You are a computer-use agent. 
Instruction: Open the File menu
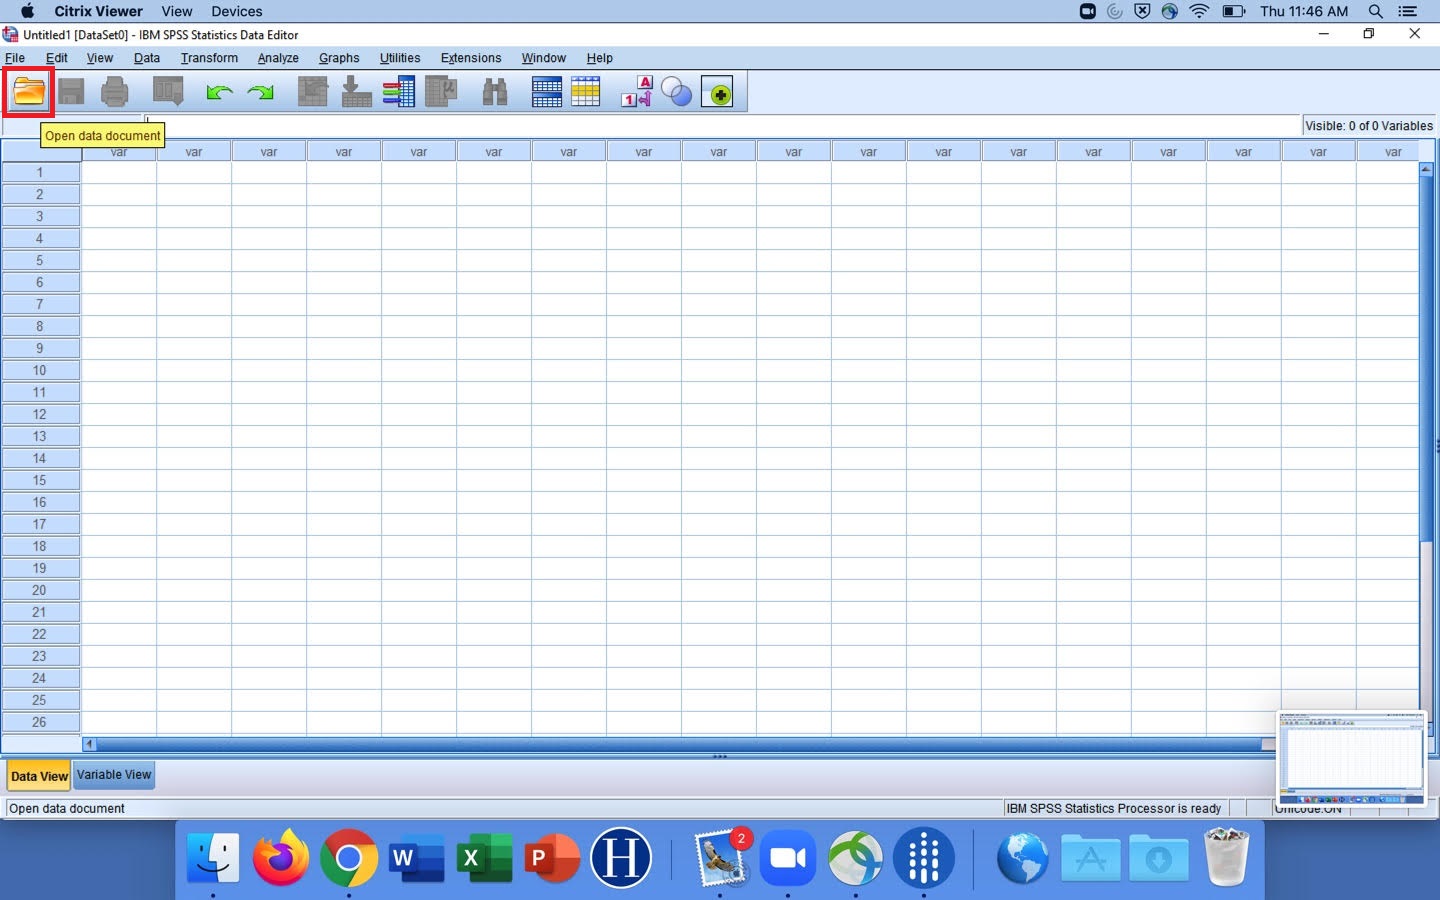(x=15, y=58)
